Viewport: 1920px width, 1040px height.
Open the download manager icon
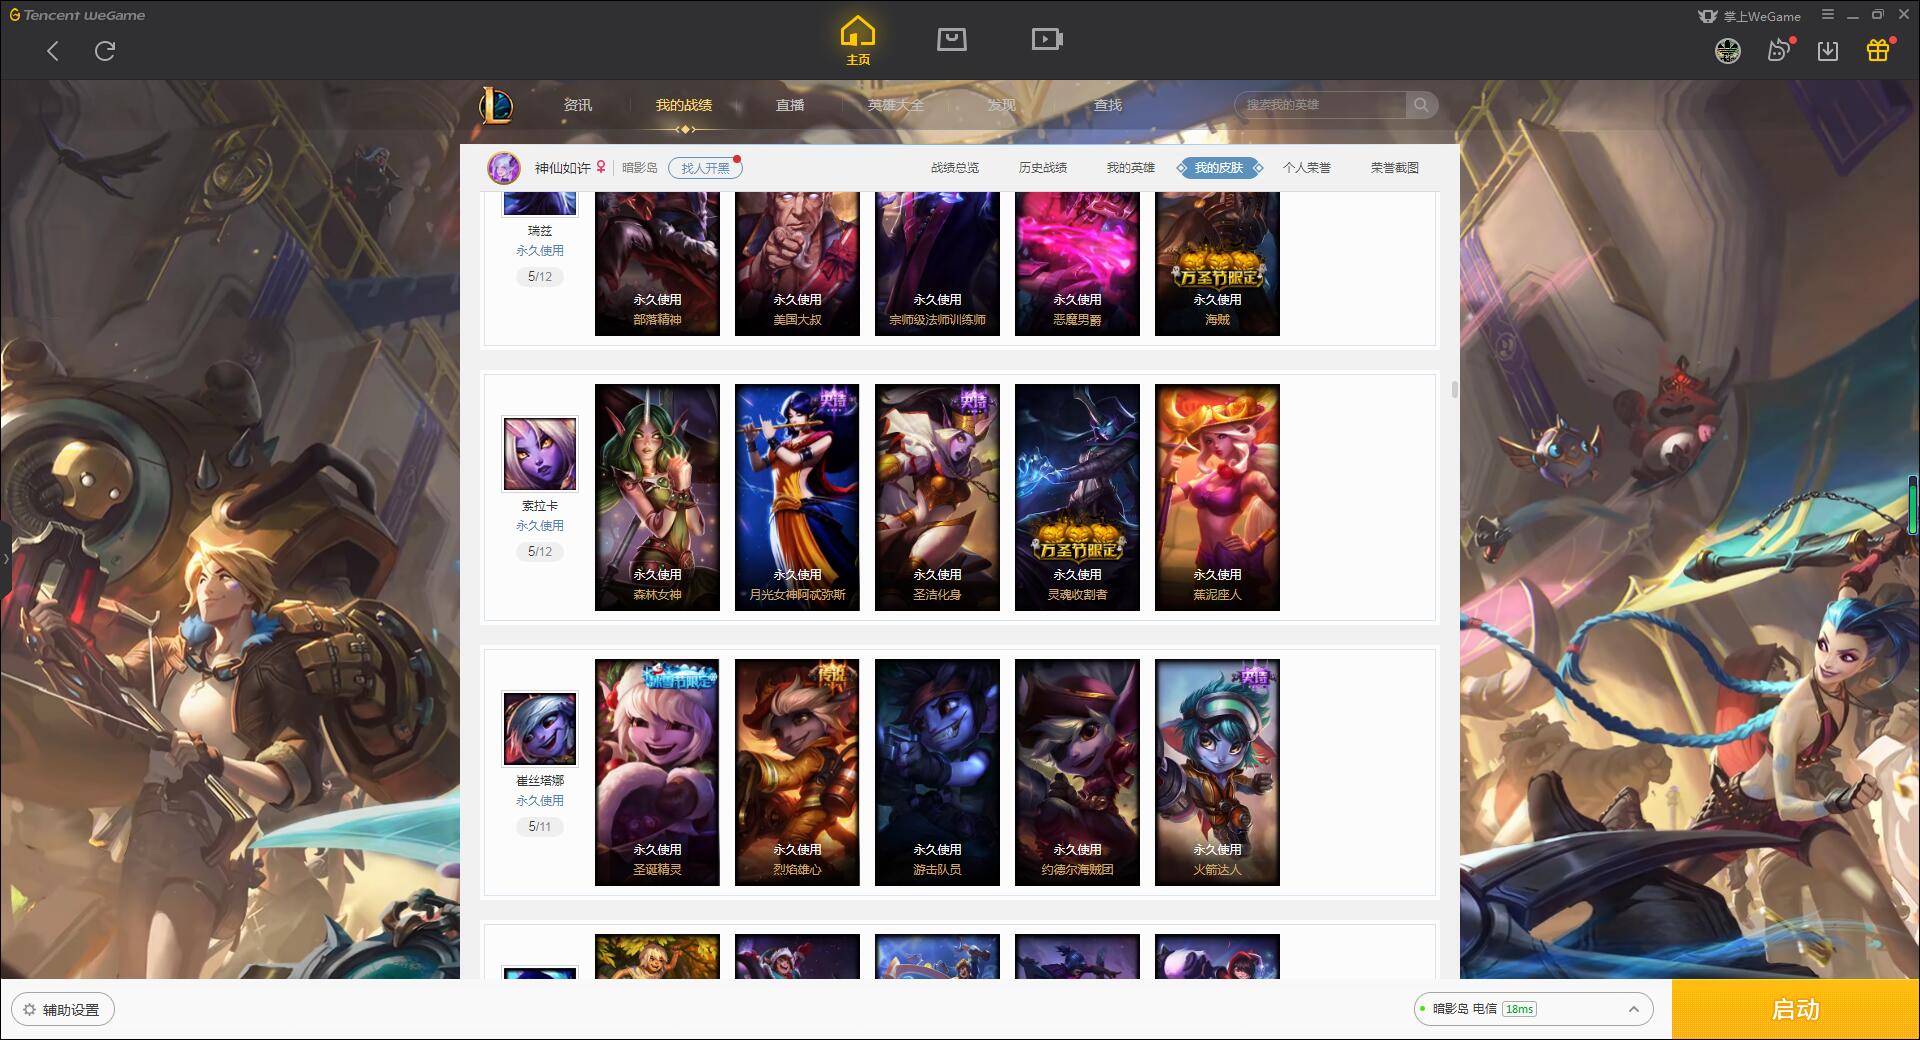click(1828, 51)
